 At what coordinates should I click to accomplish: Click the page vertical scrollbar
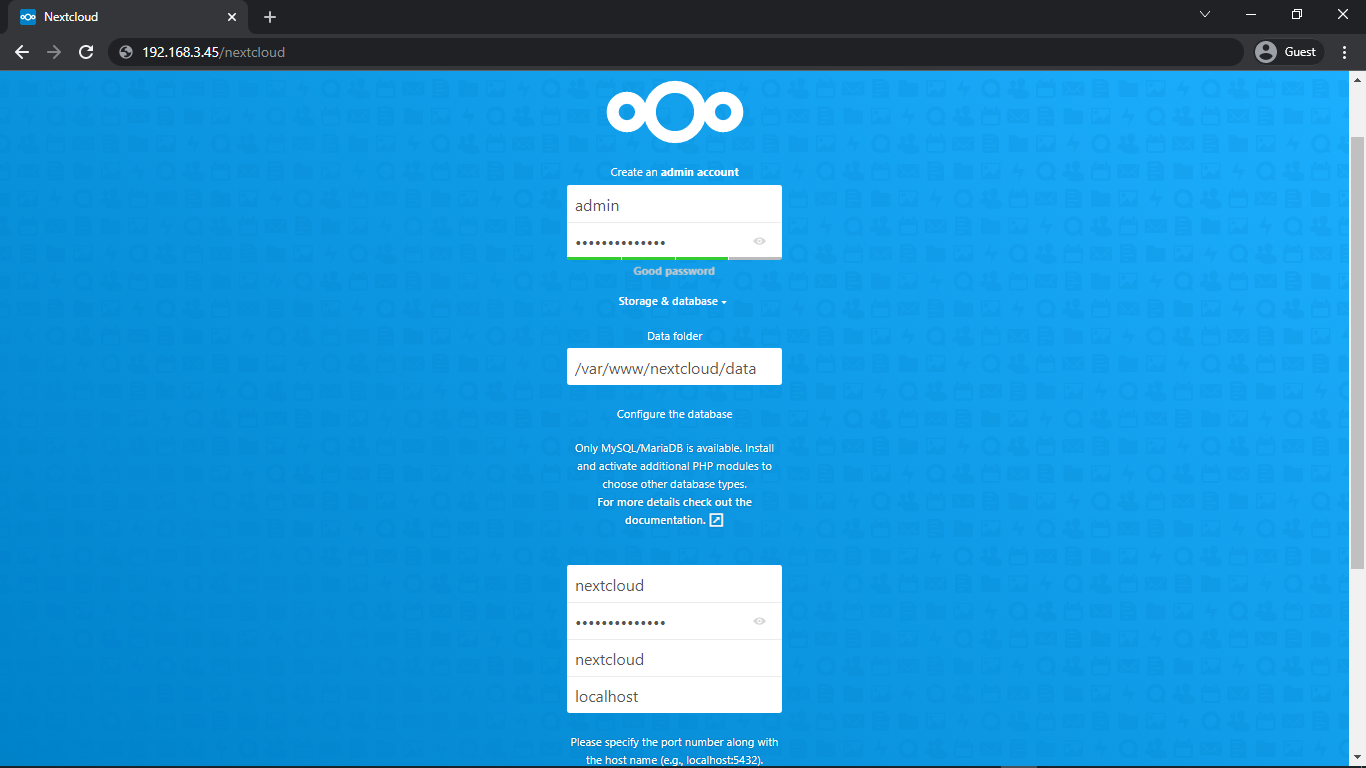pos(1358,353)
